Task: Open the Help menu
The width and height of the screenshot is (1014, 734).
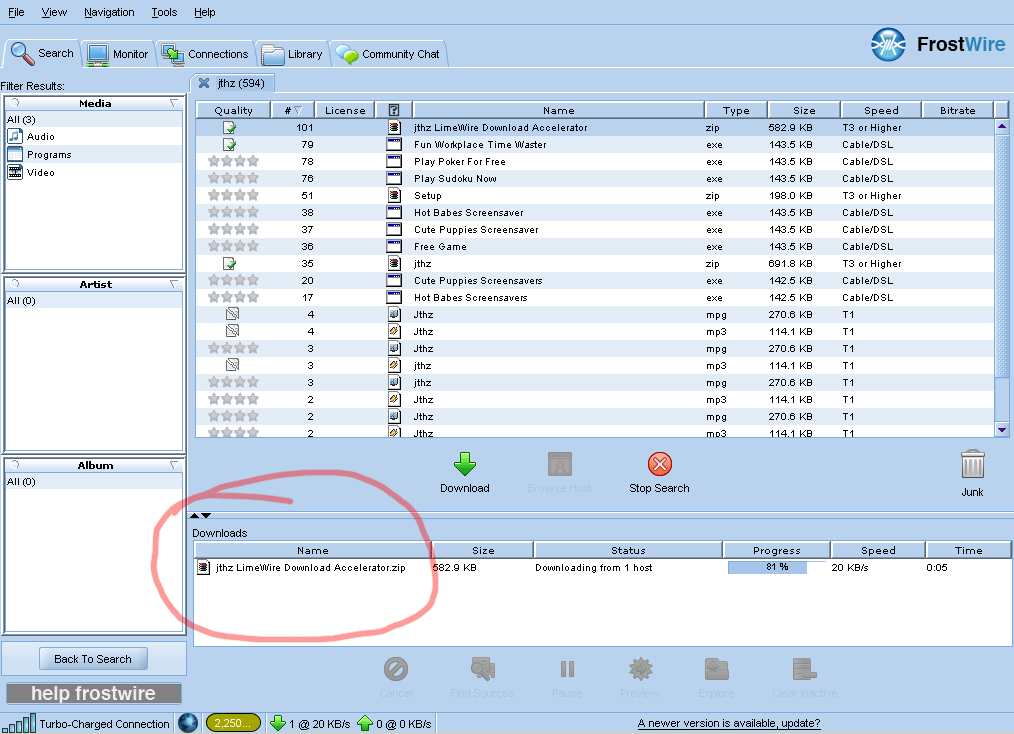Action: click(205, 12)
